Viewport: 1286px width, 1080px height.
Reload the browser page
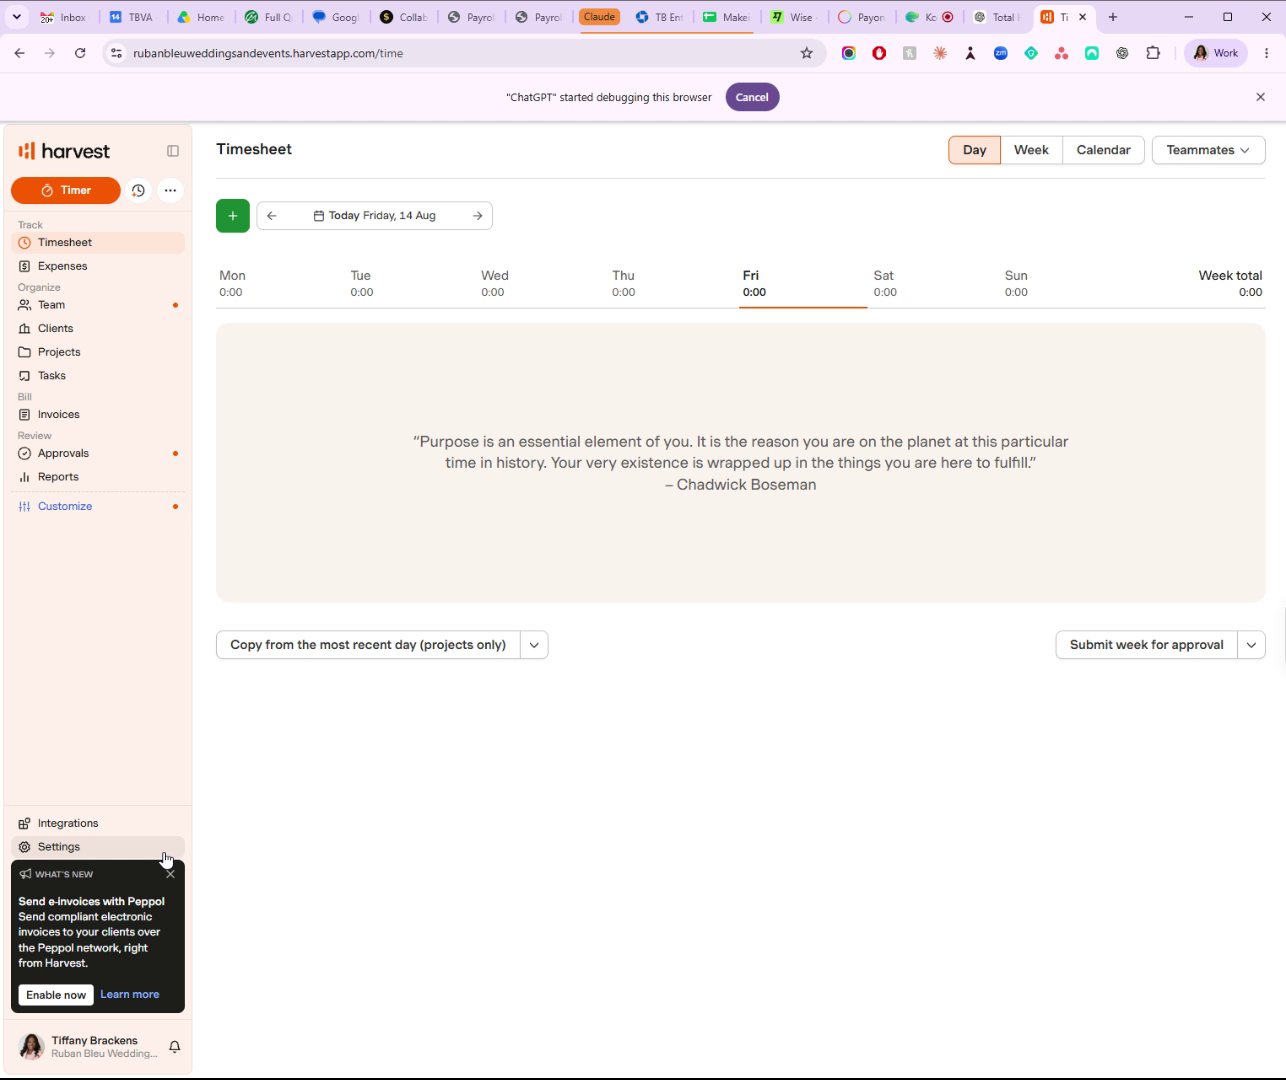tap(80, 53)
